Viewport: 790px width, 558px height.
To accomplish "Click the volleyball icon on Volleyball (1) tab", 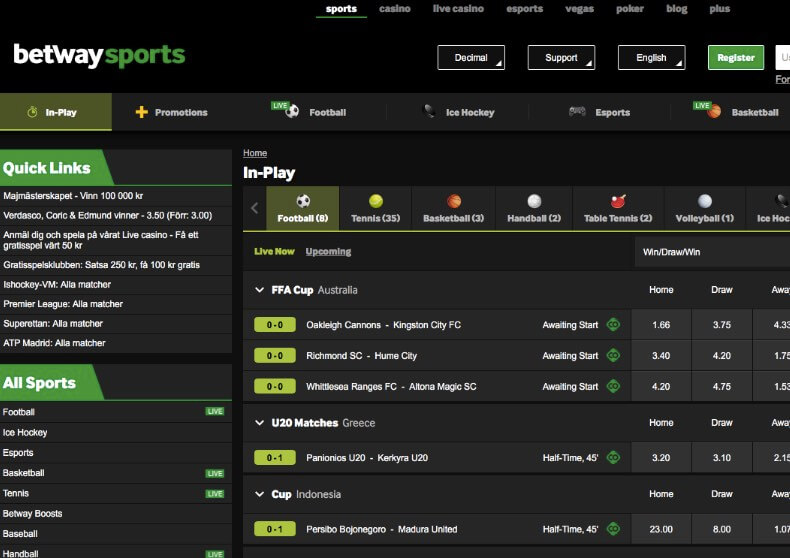I will pyautogui.click(x=705, y=201).
